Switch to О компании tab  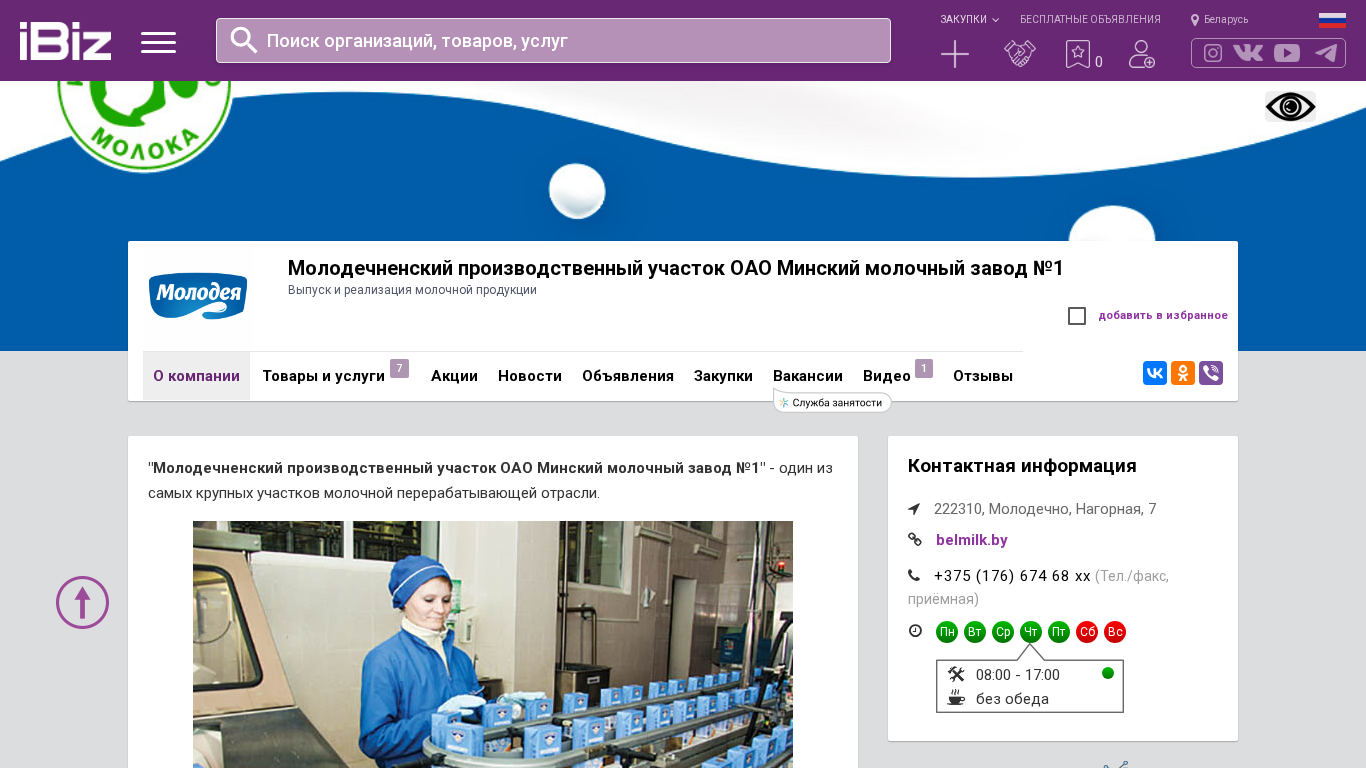(x=196, y=376)
